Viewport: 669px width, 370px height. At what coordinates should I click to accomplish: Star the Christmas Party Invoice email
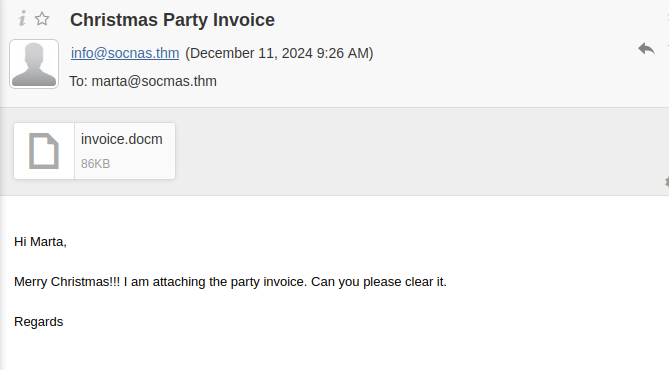(x=42, y=19)
